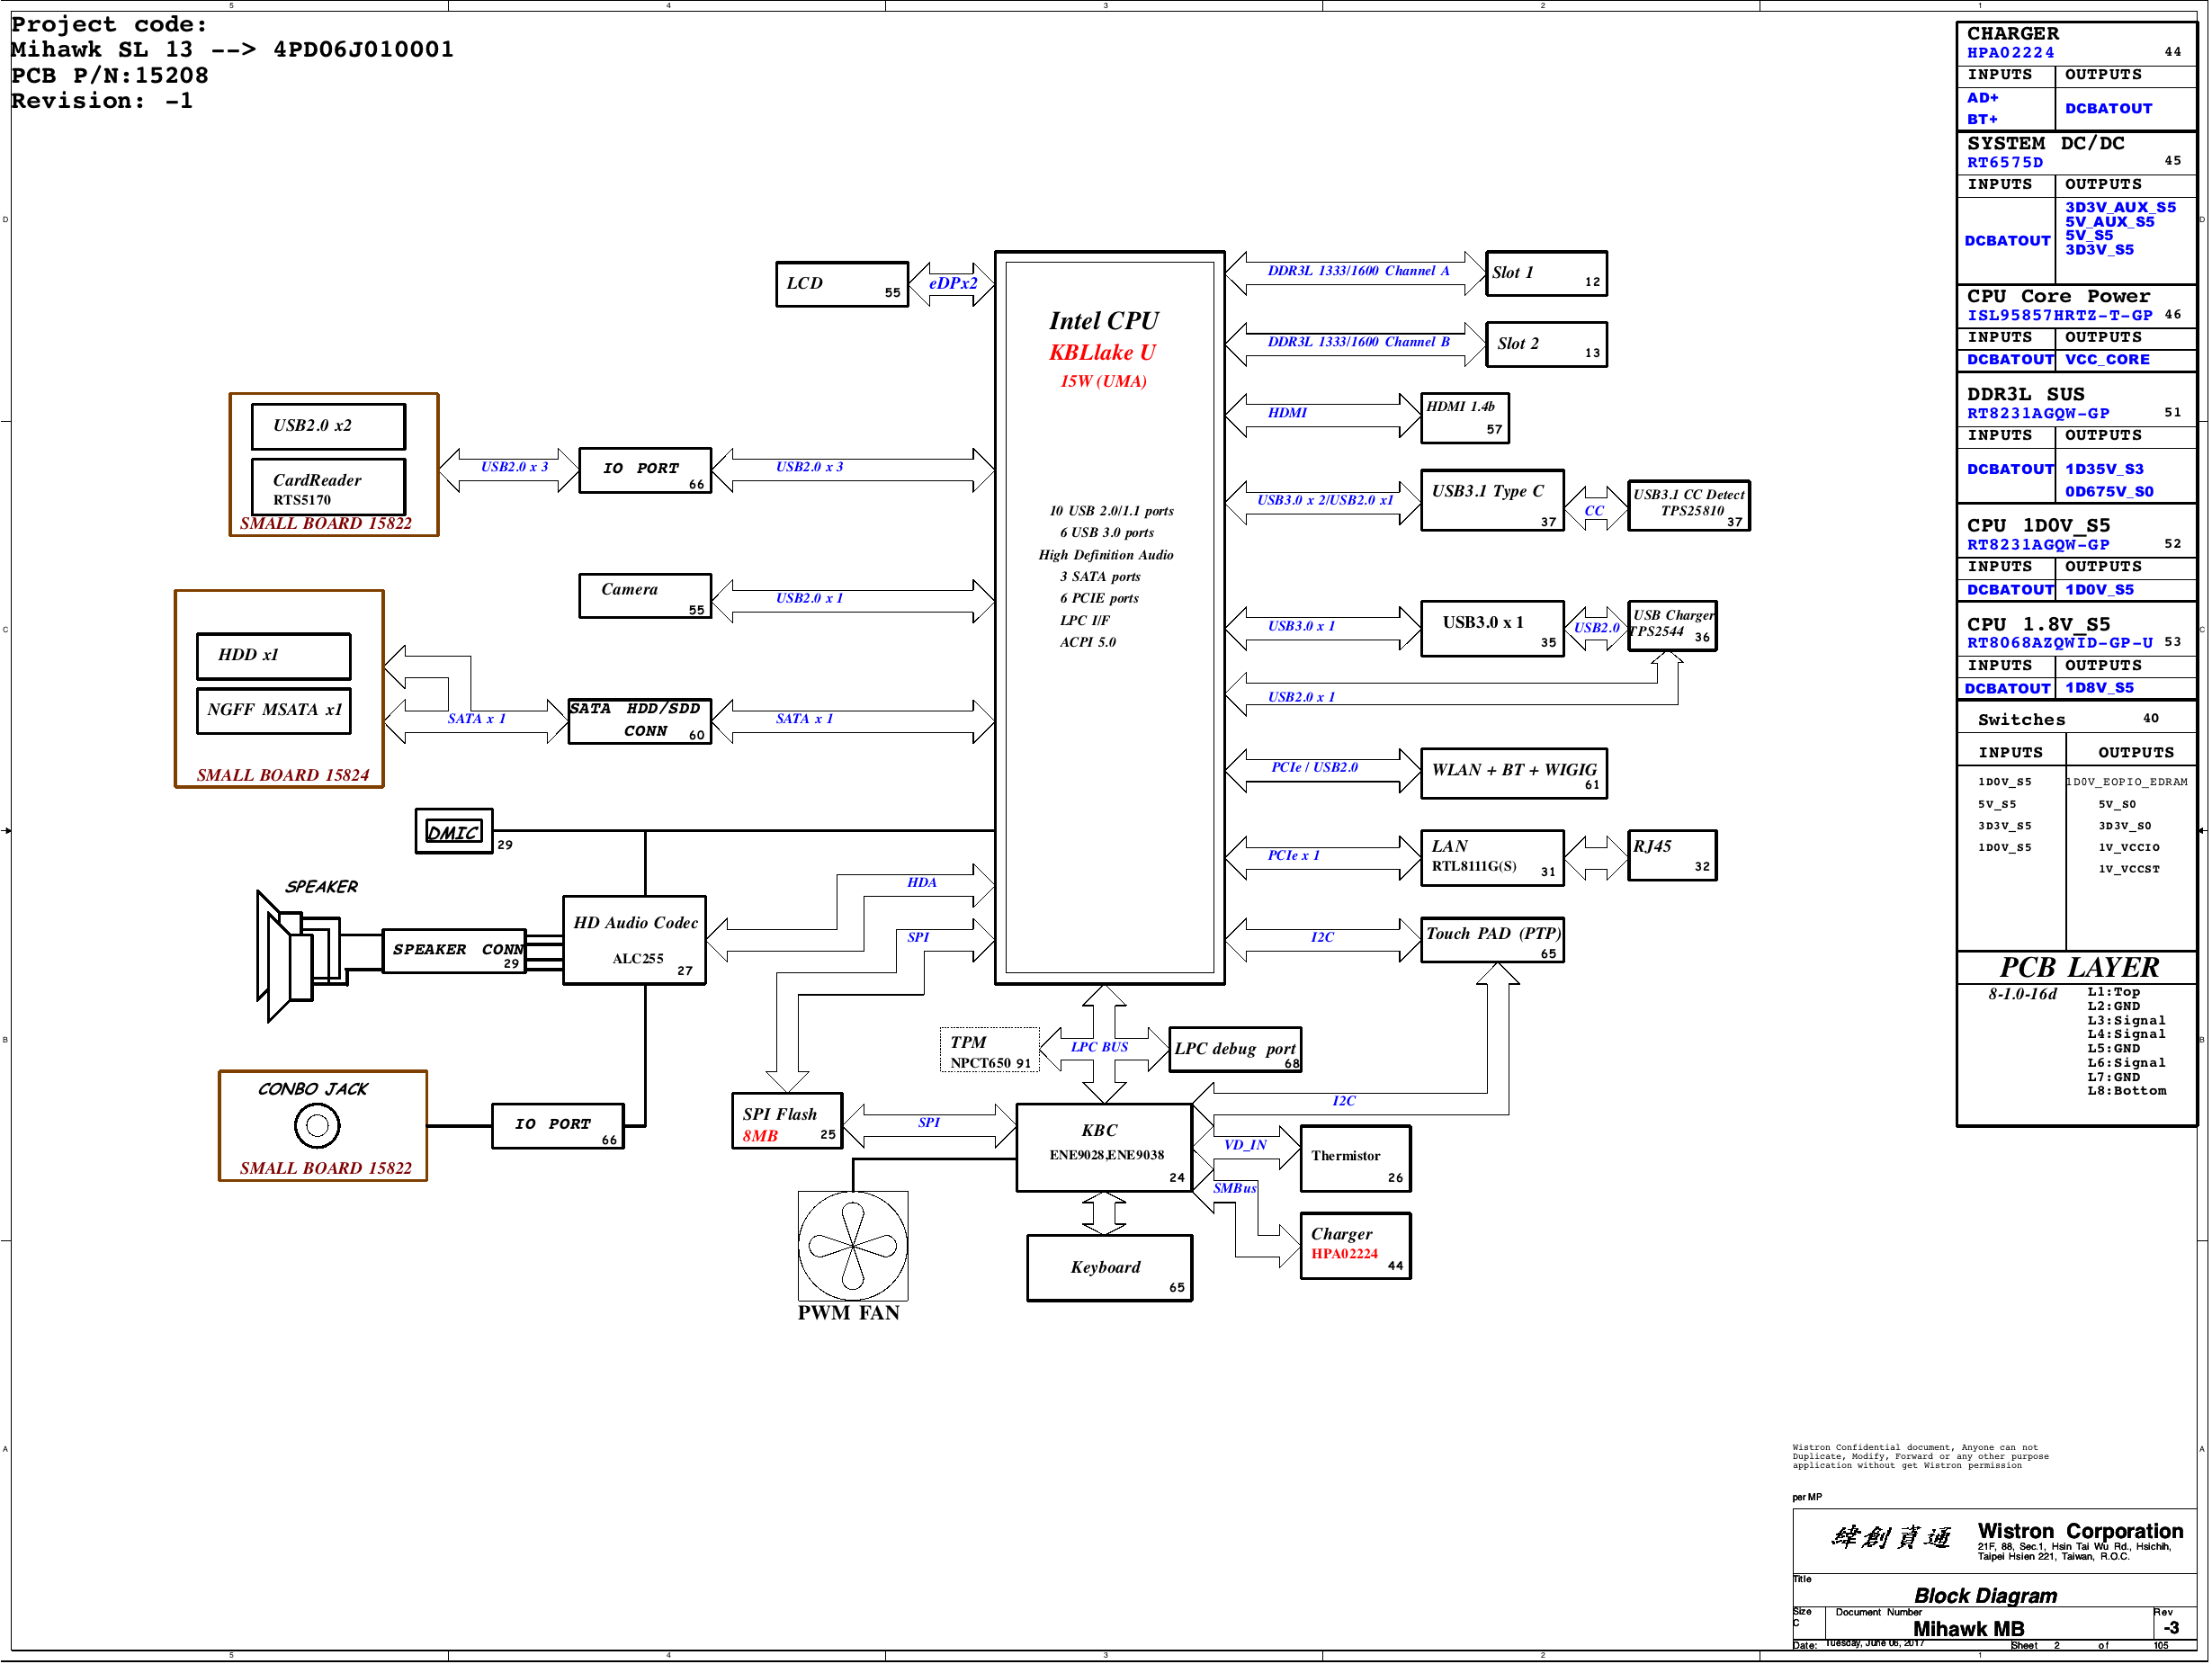Viewport: 2212px width, 1664px height.
Task: Select the WLAN + BT + WIGIG block
Action: click(1513, 773)
